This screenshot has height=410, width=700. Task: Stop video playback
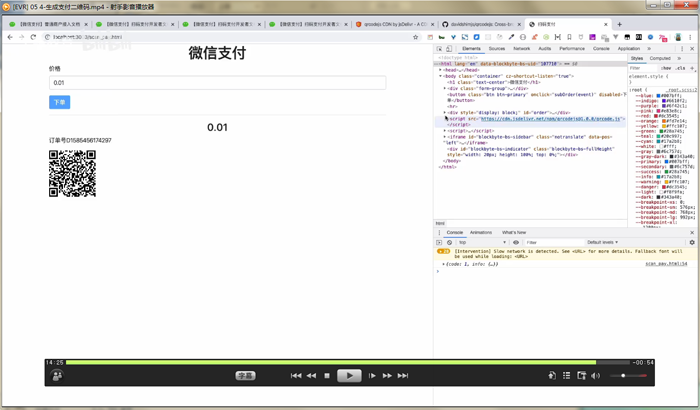(x=327, y=376)
